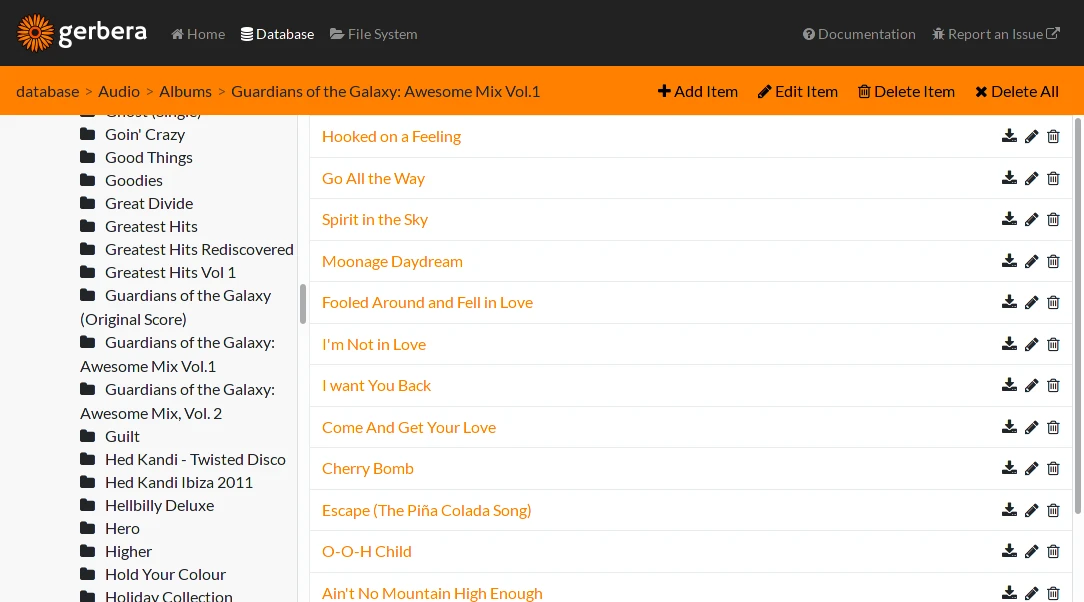1084x602 pixels.
Task: Edit the Go All the Way item
Action: [x=1031, y=178]
